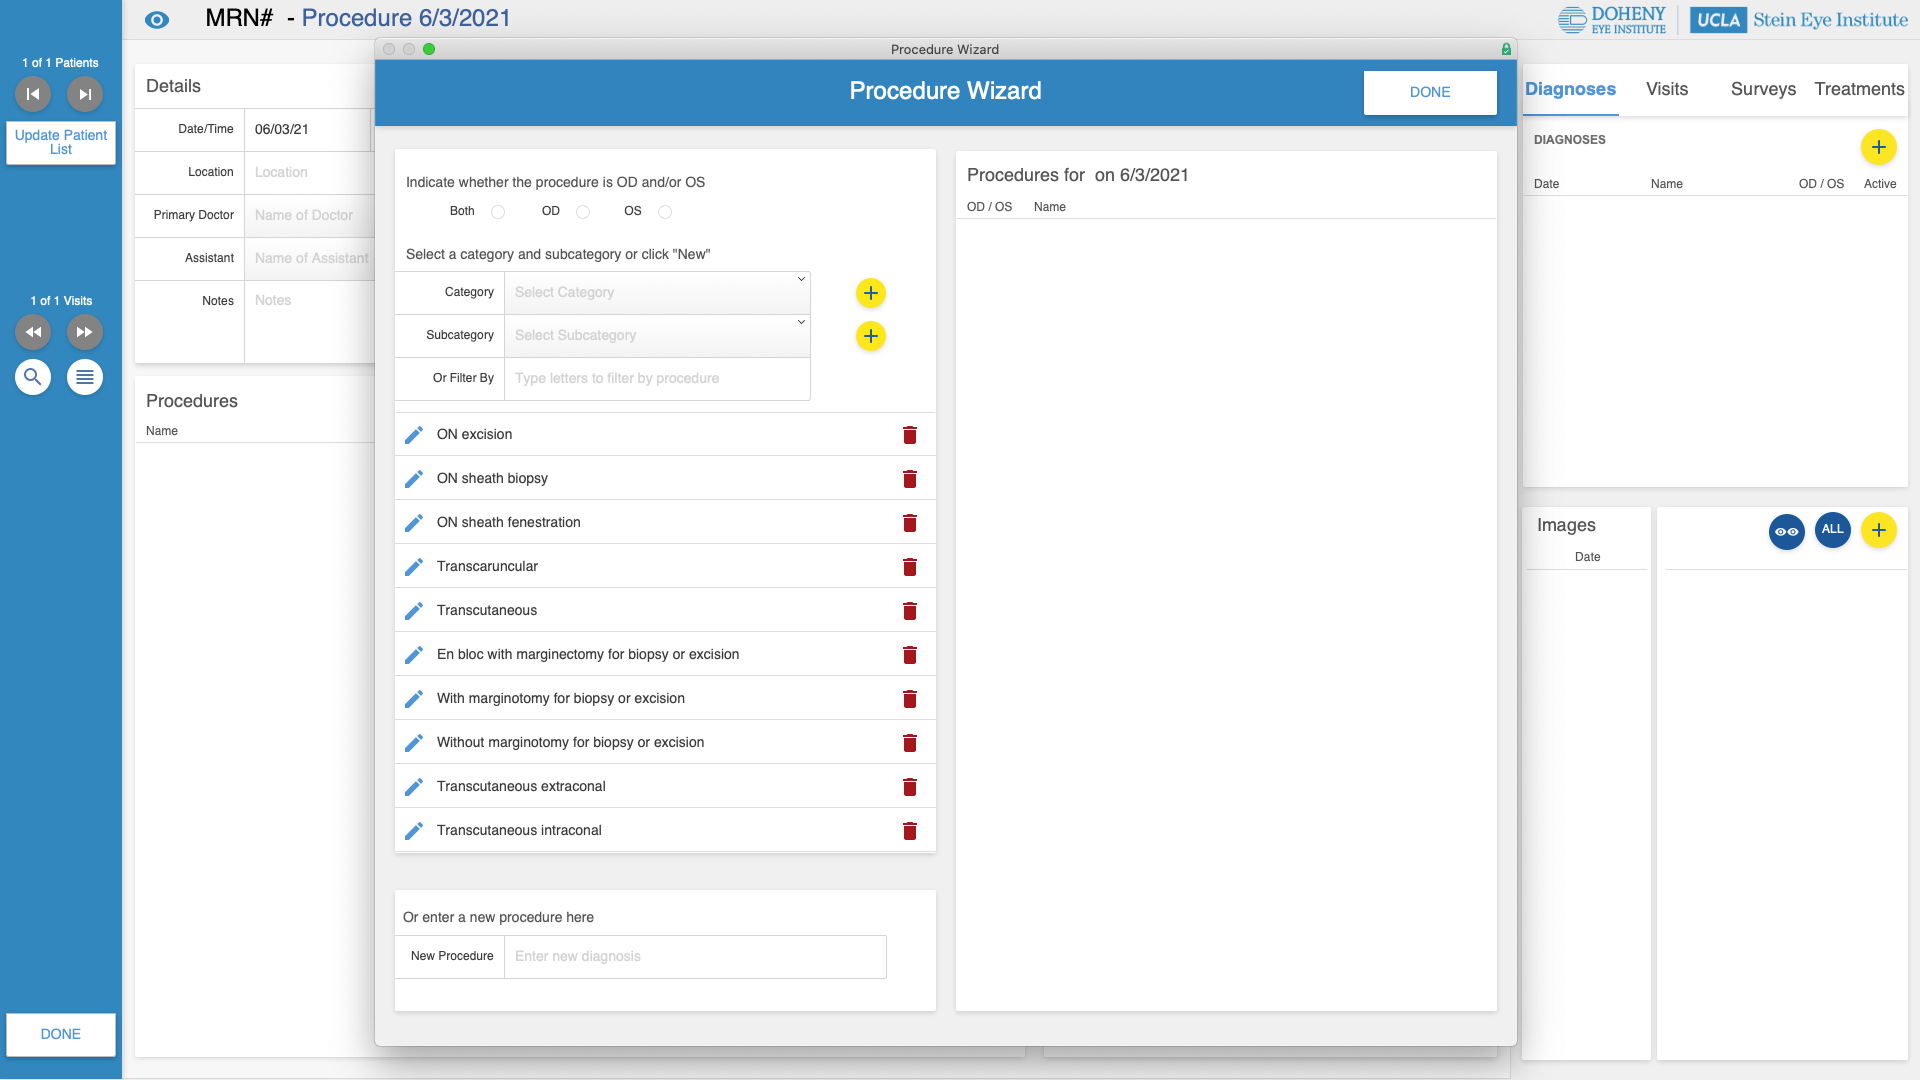Select the OD radio button
This screenshot has height=1080, width=1920.
click(x=583, y=212)
